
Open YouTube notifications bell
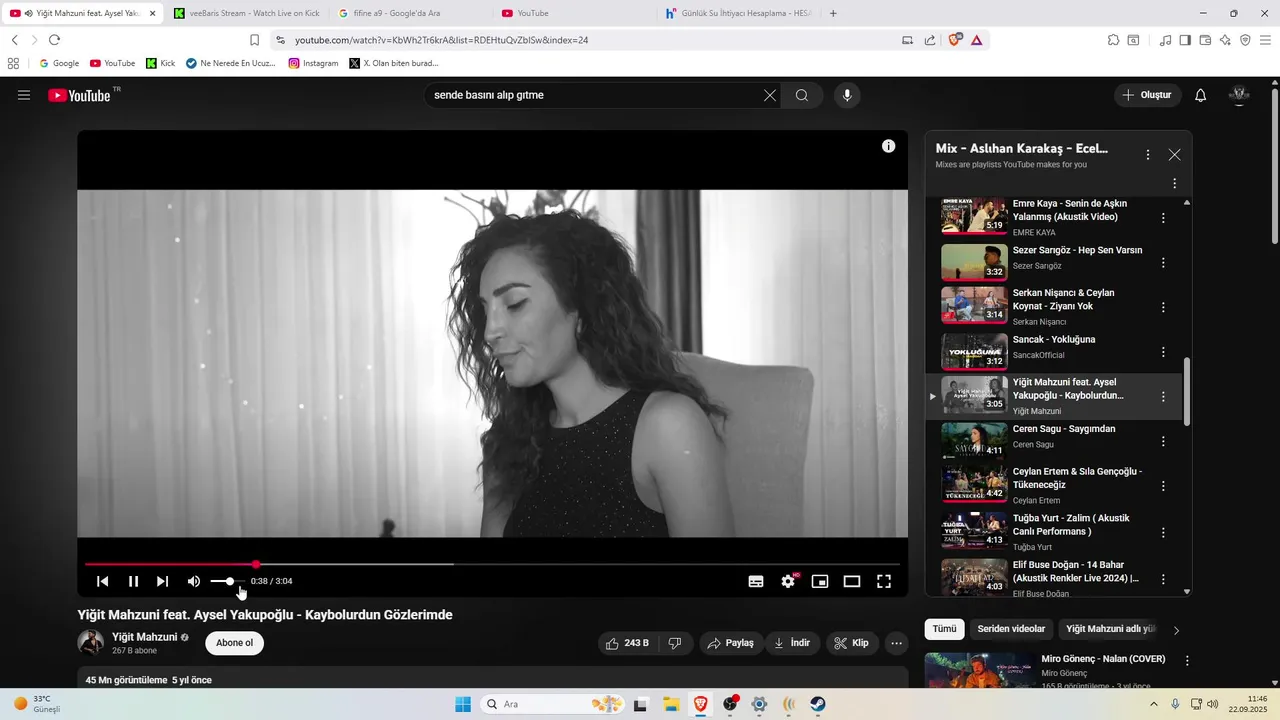(x=1201, y=95)
